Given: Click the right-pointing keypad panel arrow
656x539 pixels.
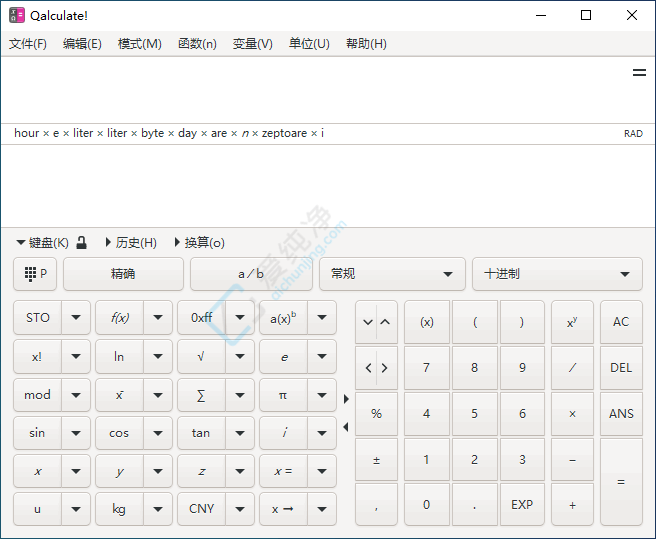Looking at the screenshot, I should click(346, 399).
